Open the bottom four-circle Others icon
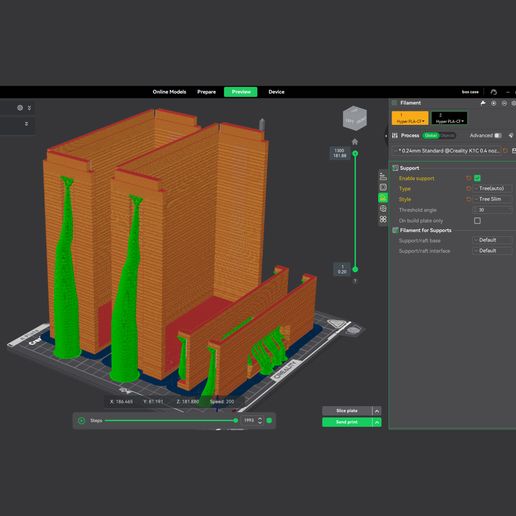516x516 pixels. [x=383, y=219]
